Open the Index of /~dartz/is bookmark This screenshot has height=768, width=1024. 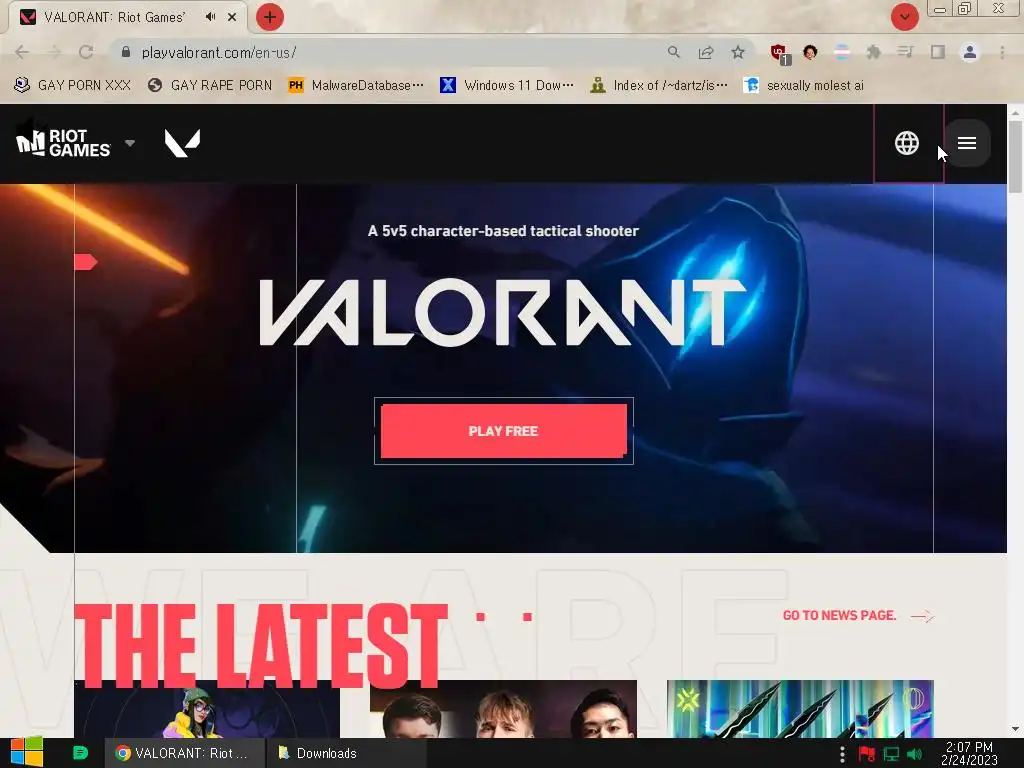click(x=659, y=86)
